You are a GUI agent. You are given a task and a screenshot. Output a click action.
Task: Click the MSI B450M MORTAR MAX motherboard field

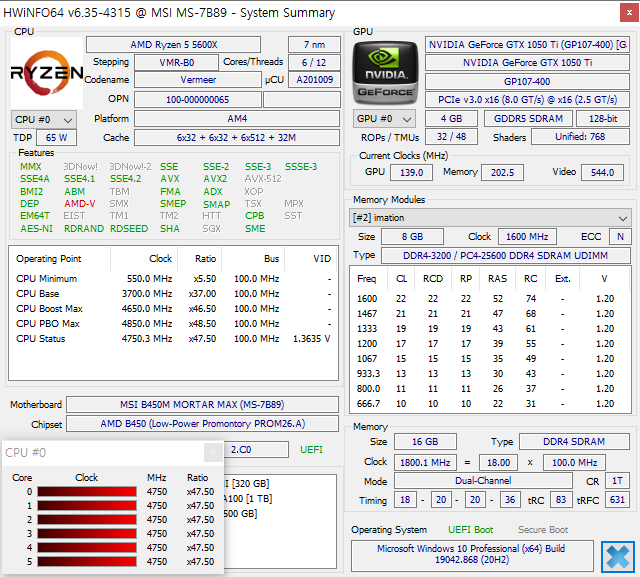[202, 404]
